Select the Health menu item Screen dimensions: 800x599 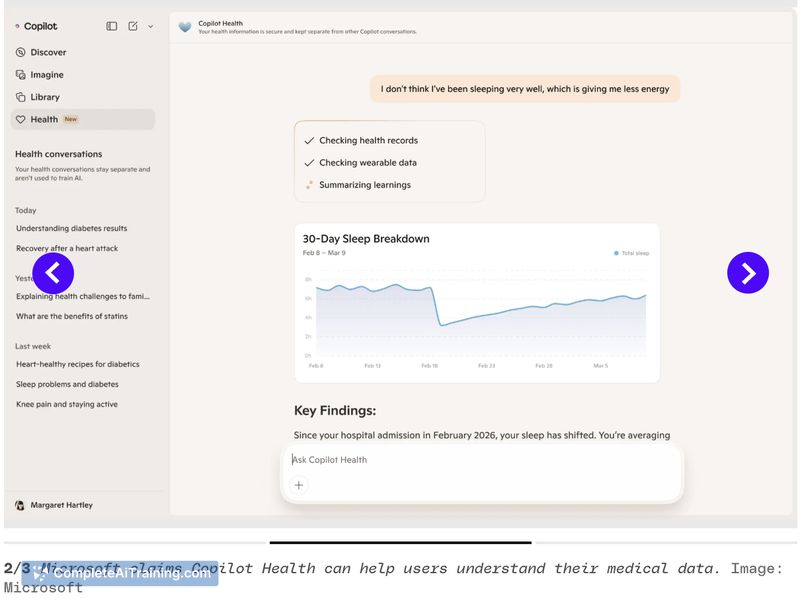coord(83,119)
